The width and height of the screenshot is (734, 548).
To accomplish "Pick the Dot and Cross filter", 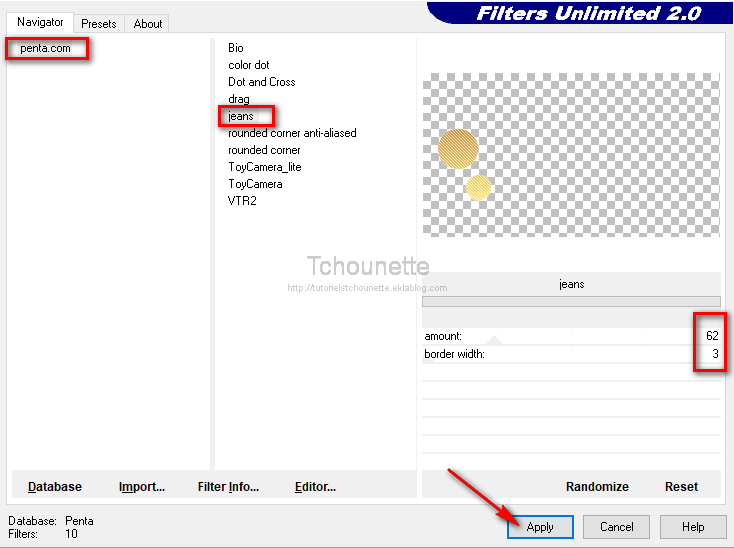I will coord(261,82).
